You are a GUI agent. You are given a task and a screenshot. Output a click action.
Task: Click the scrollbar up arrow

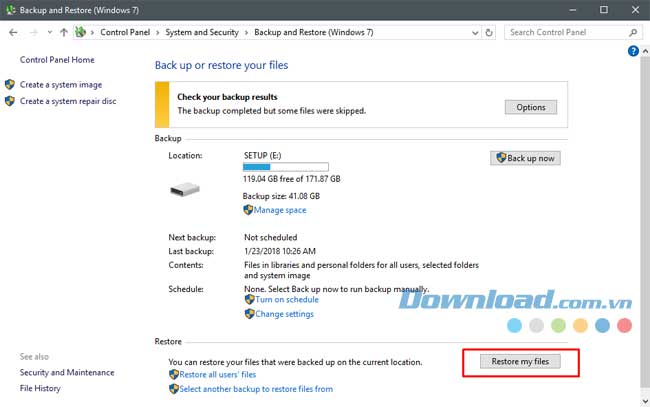(x=645, y=51)
